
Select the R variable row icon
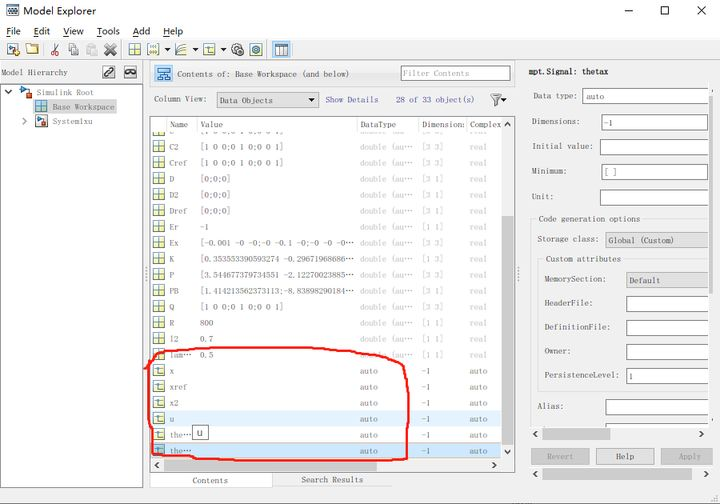159,323
